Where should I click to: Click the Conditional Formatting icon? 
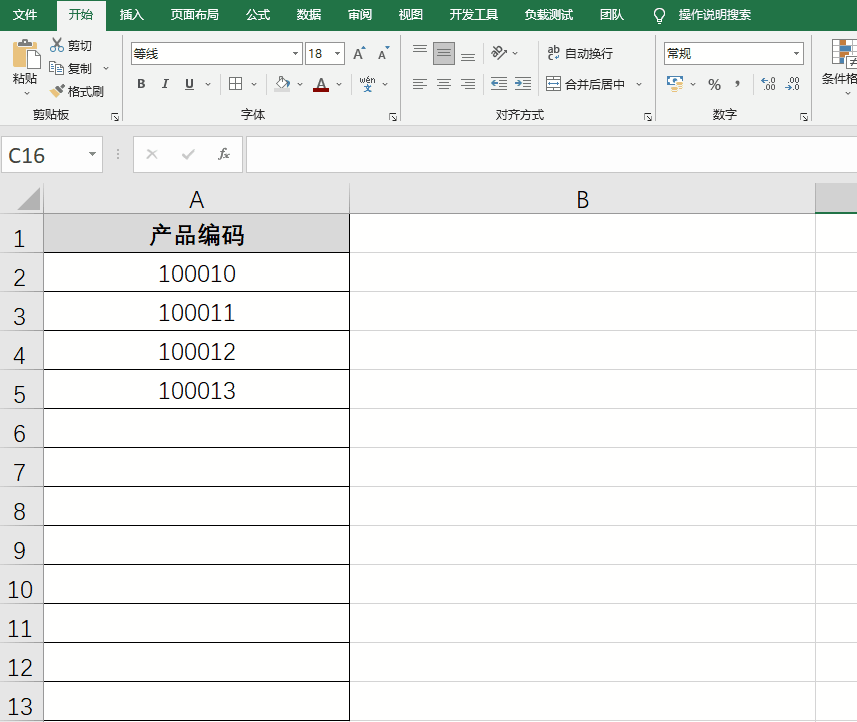pos(844,52)
